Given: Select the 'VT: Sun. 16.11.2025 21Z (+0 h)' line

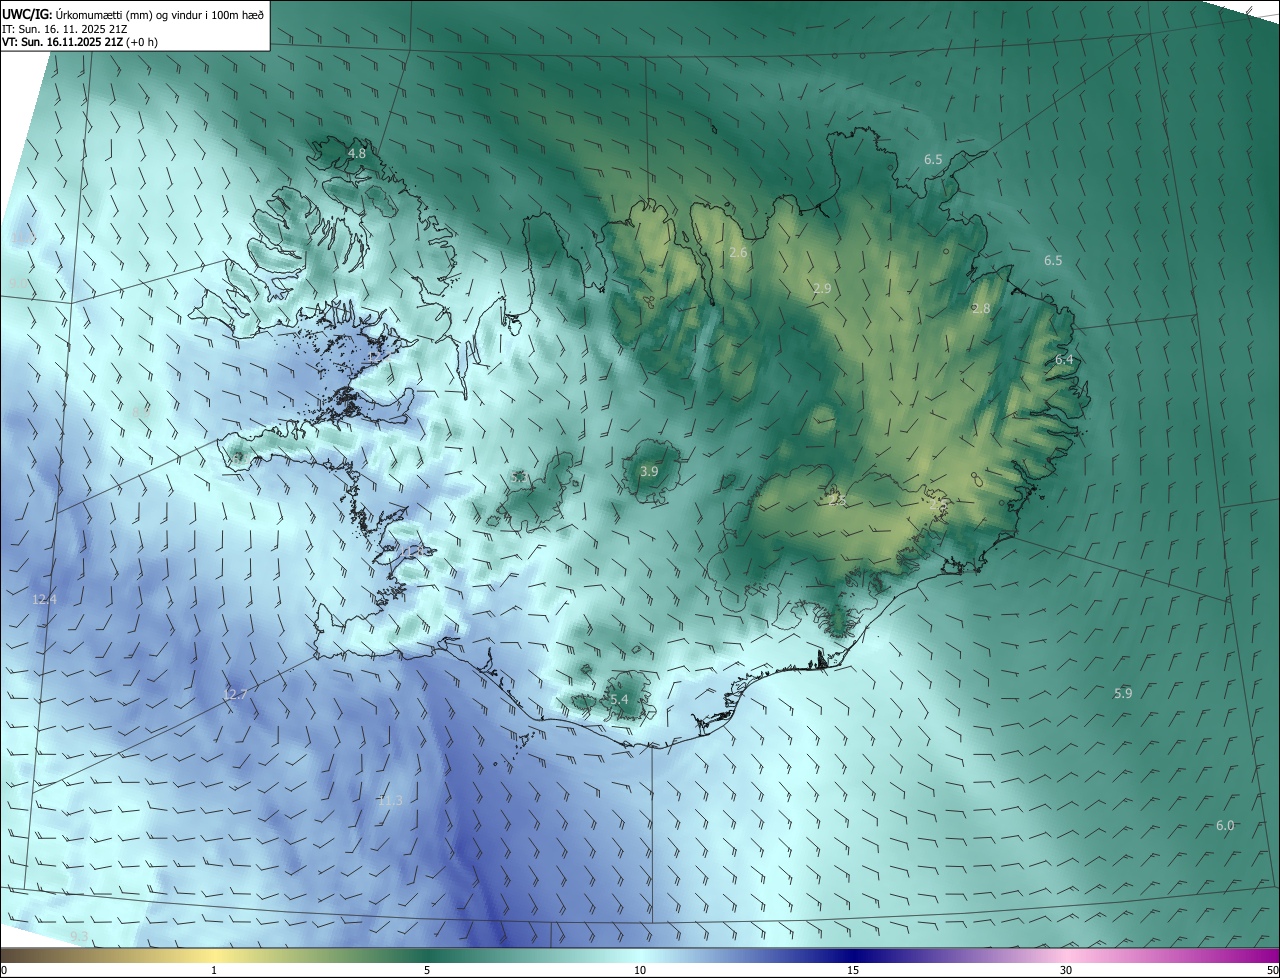Looking at the screenshot, I should pyautogui.click(x=80, y=42).
